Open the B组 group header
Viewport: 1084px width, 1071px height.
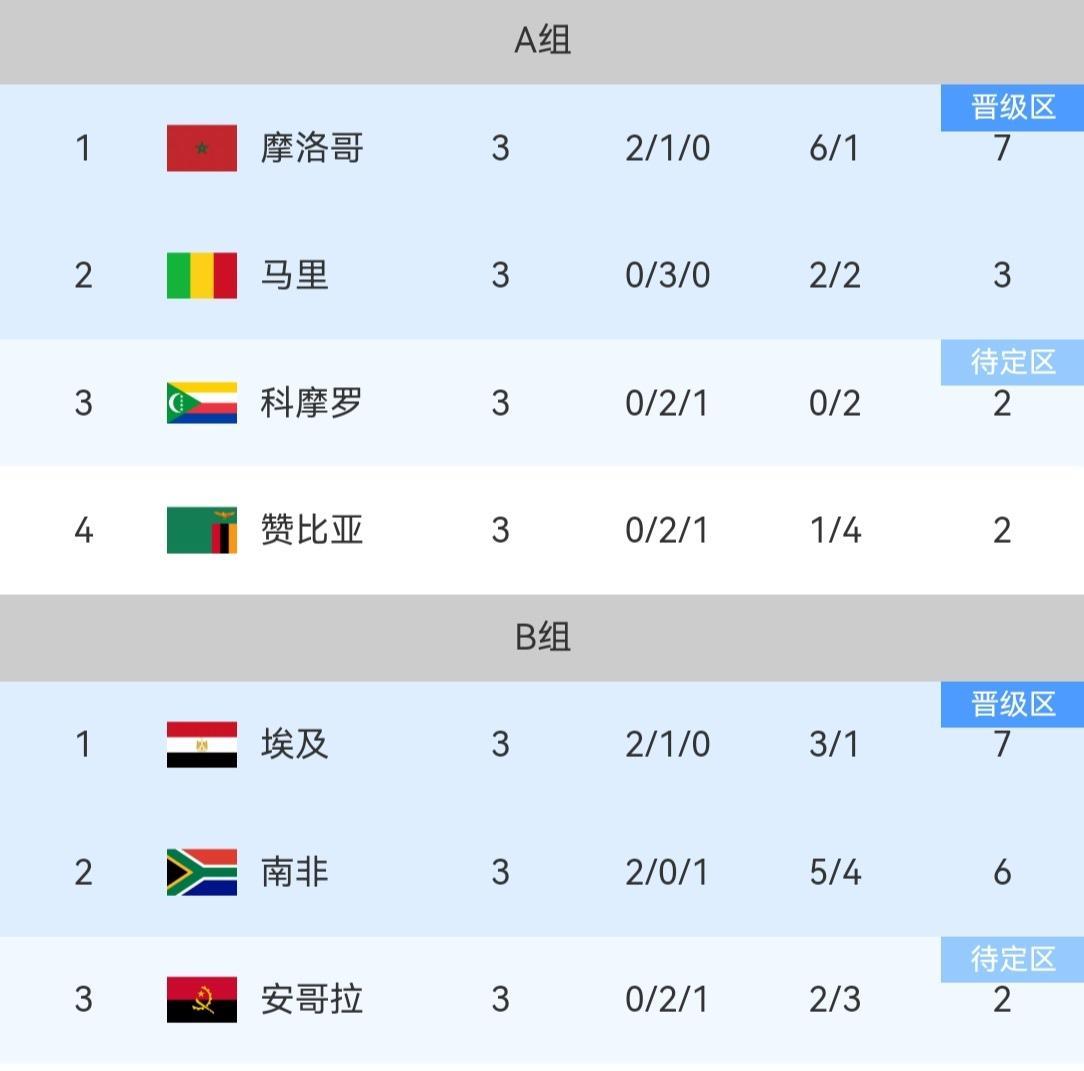click(542, 637)
